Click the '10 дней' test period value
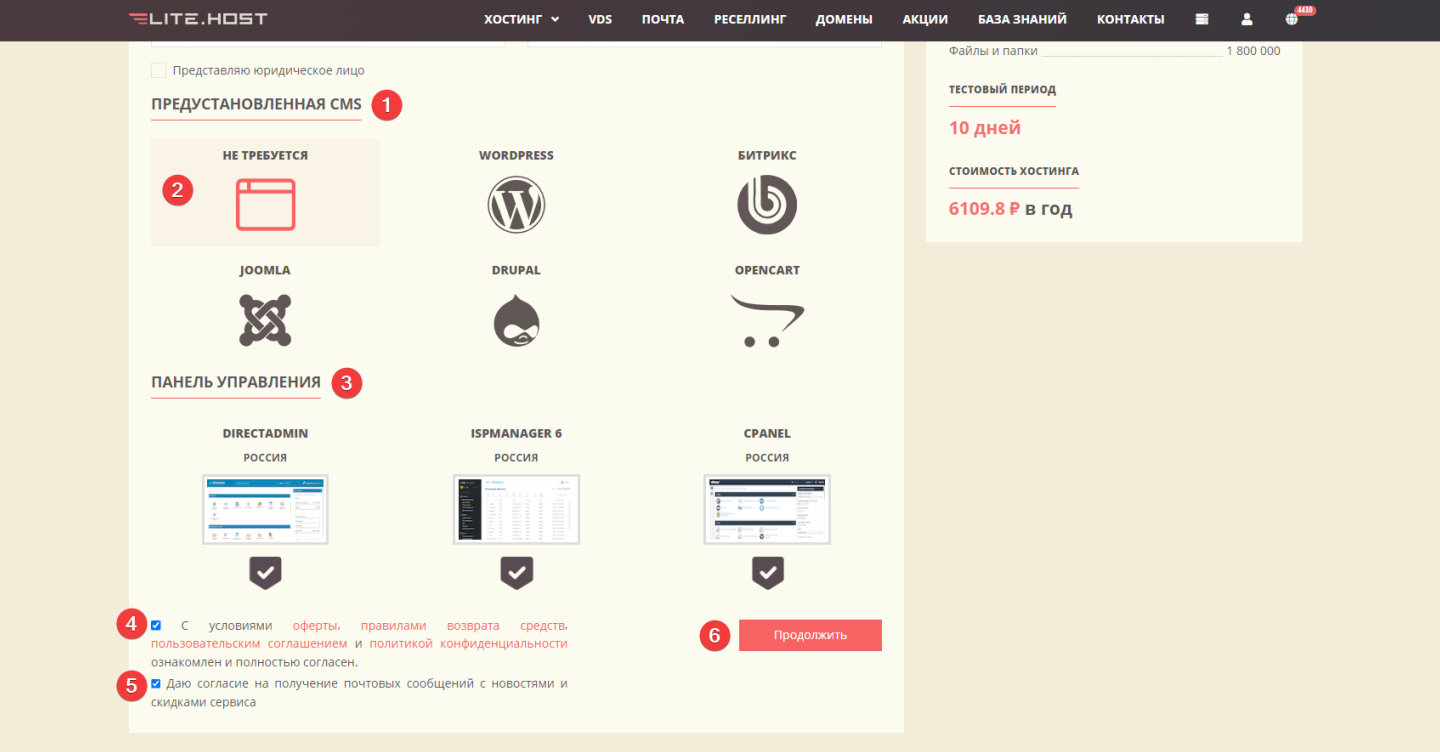Image resolution: width=1440 pixels, height=752 pixels. coord(985,128)
